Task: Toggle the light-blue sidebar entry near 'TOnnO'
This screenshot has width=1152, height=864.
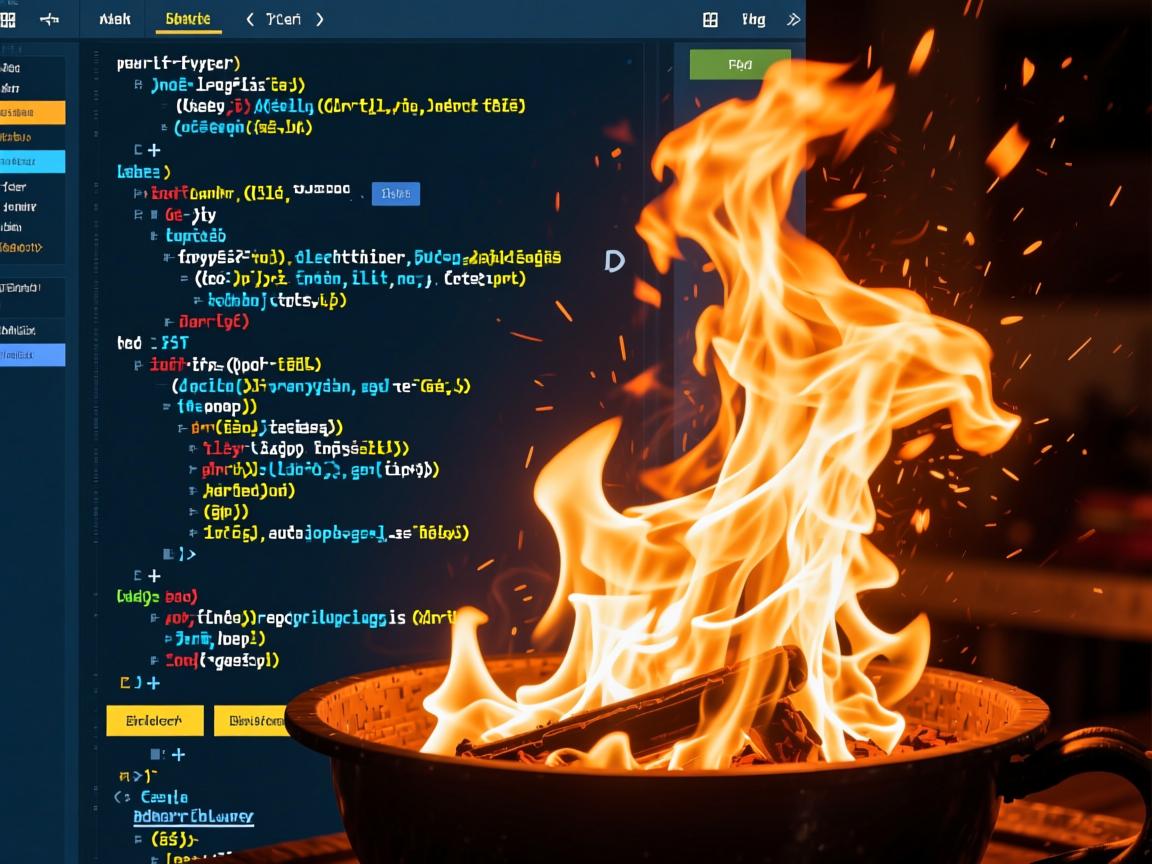Action: (32, 160)
